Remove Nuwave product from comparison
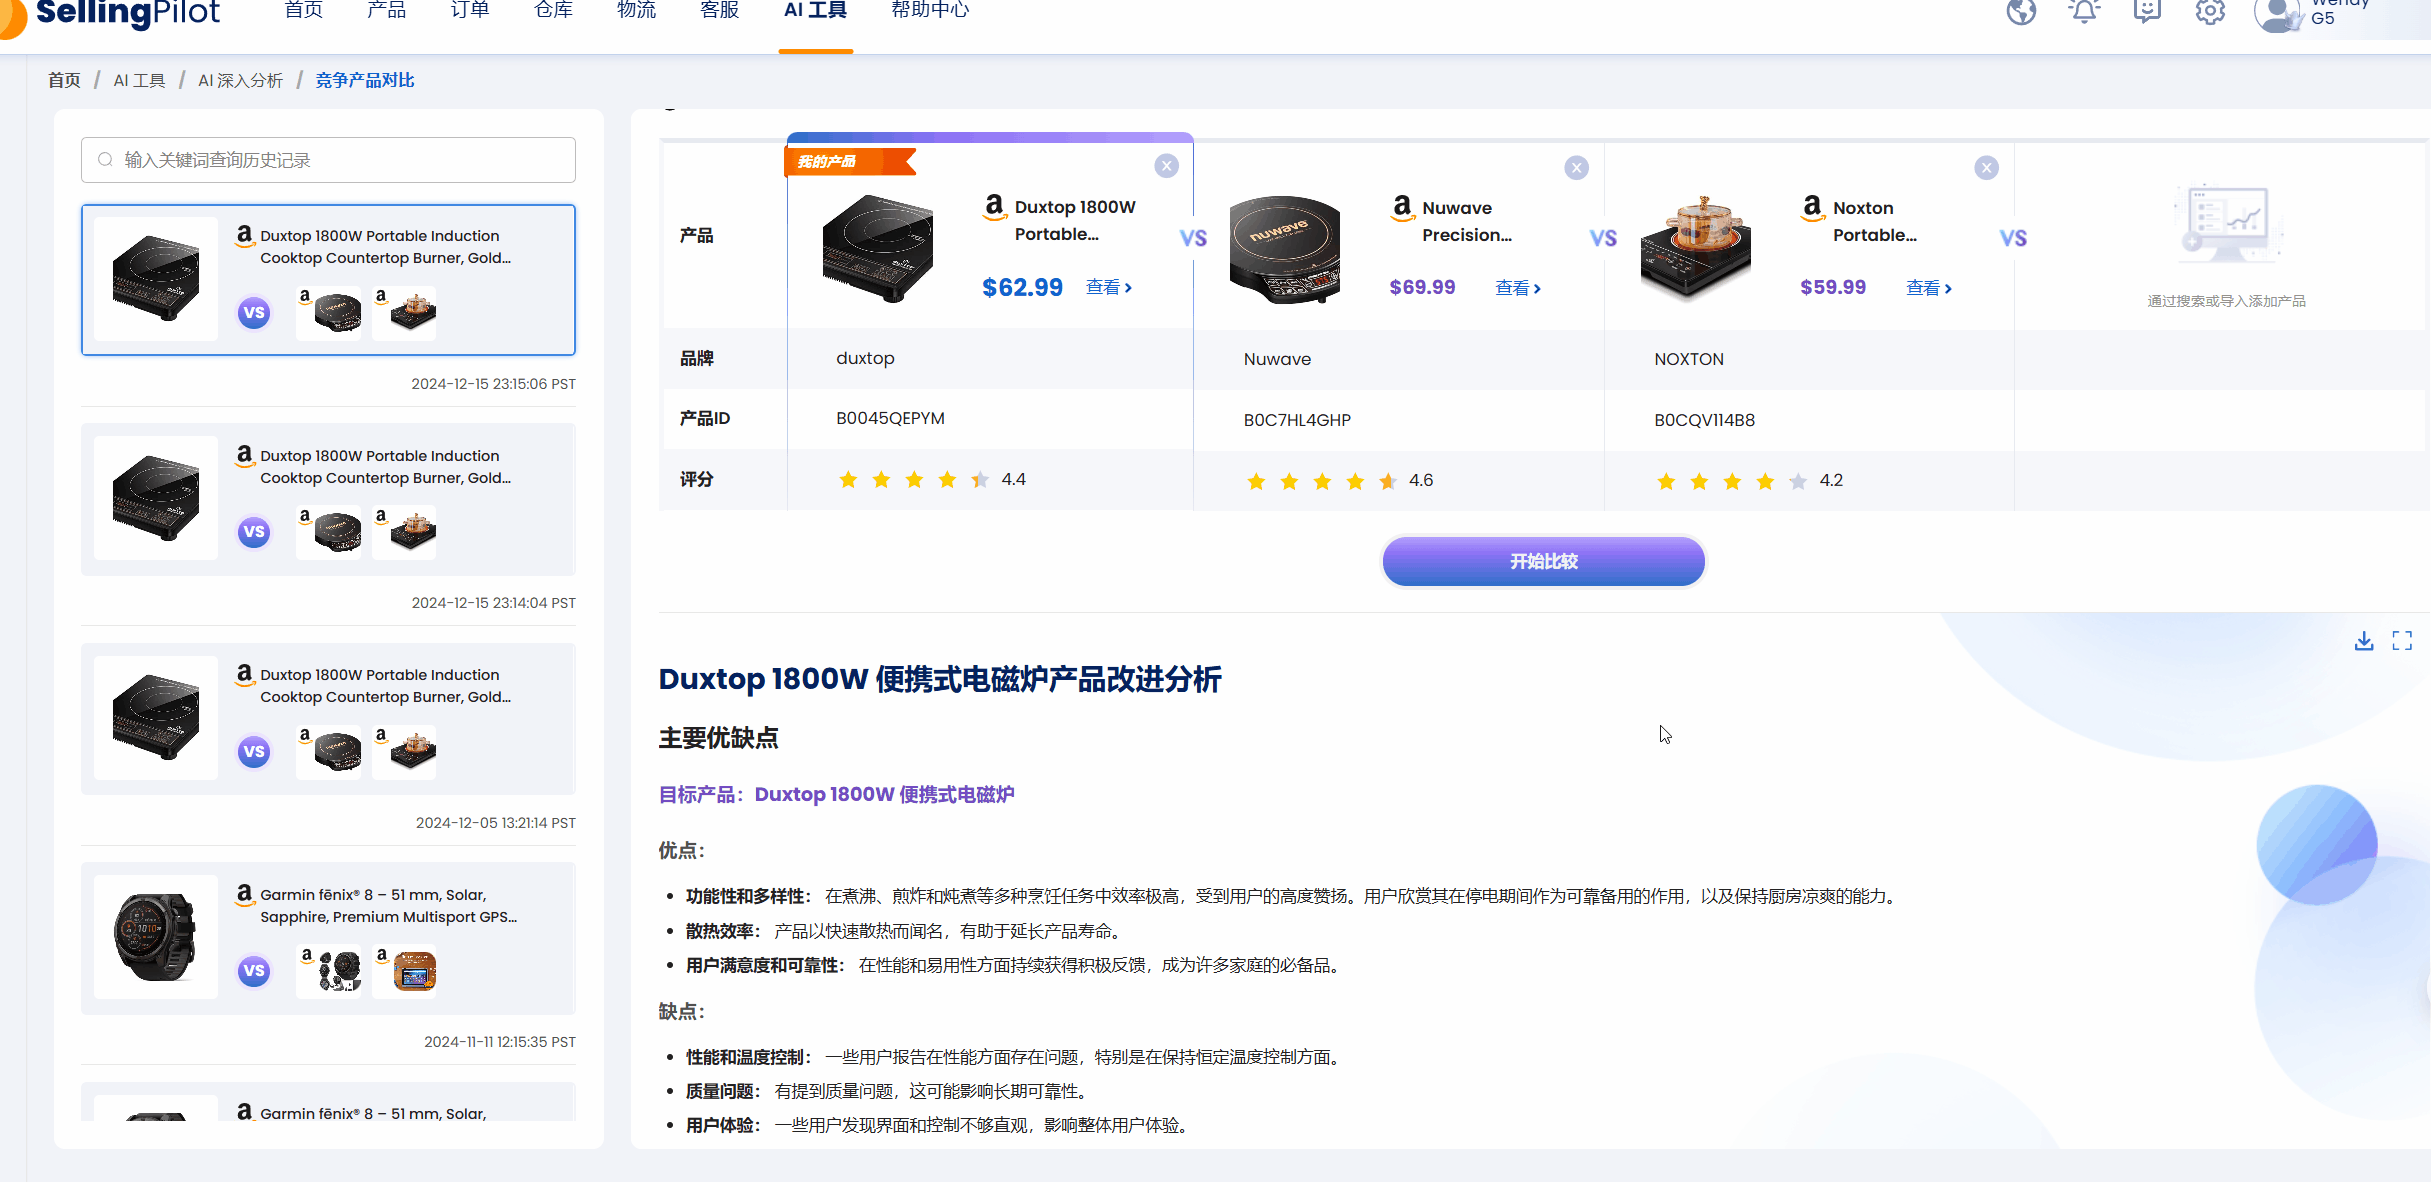The width and height of the screenshot is (2431, 1182). 1576,168
